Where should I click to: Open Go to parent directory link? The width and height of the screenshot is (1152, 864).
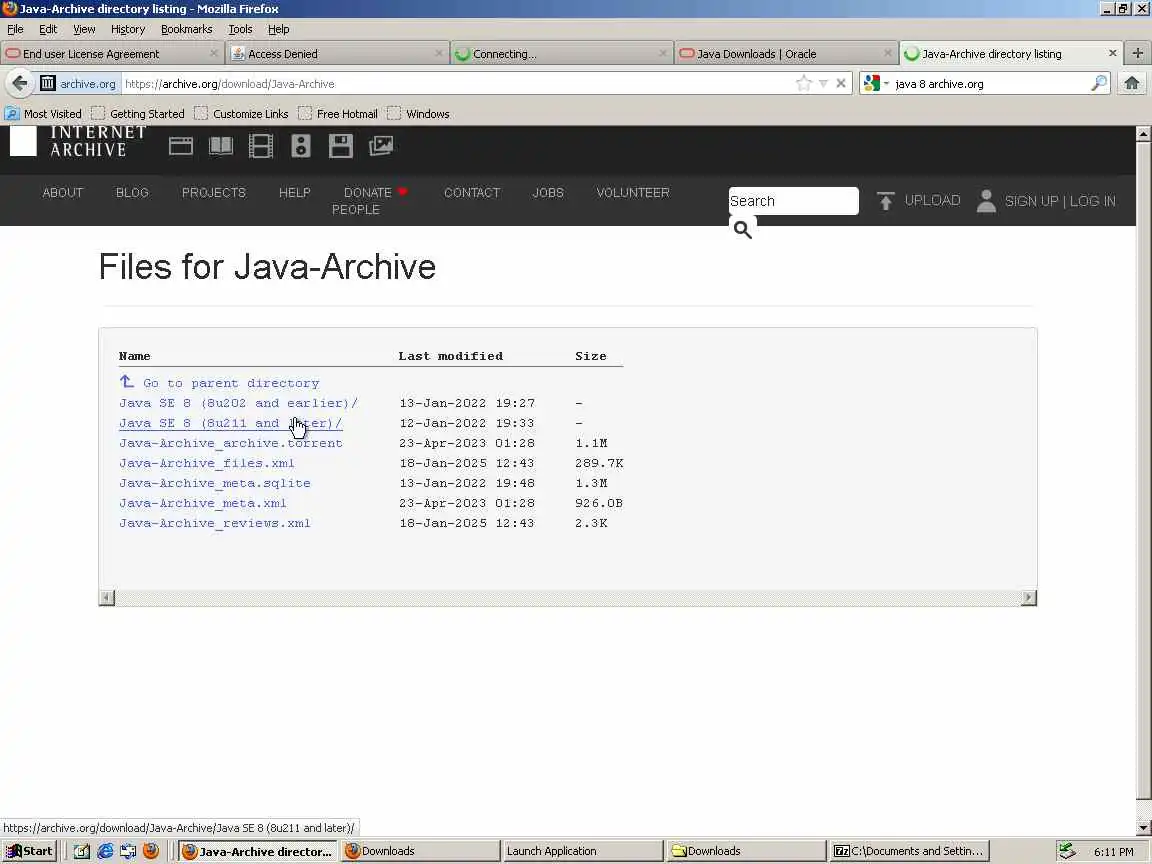click(x=220, y=383)
